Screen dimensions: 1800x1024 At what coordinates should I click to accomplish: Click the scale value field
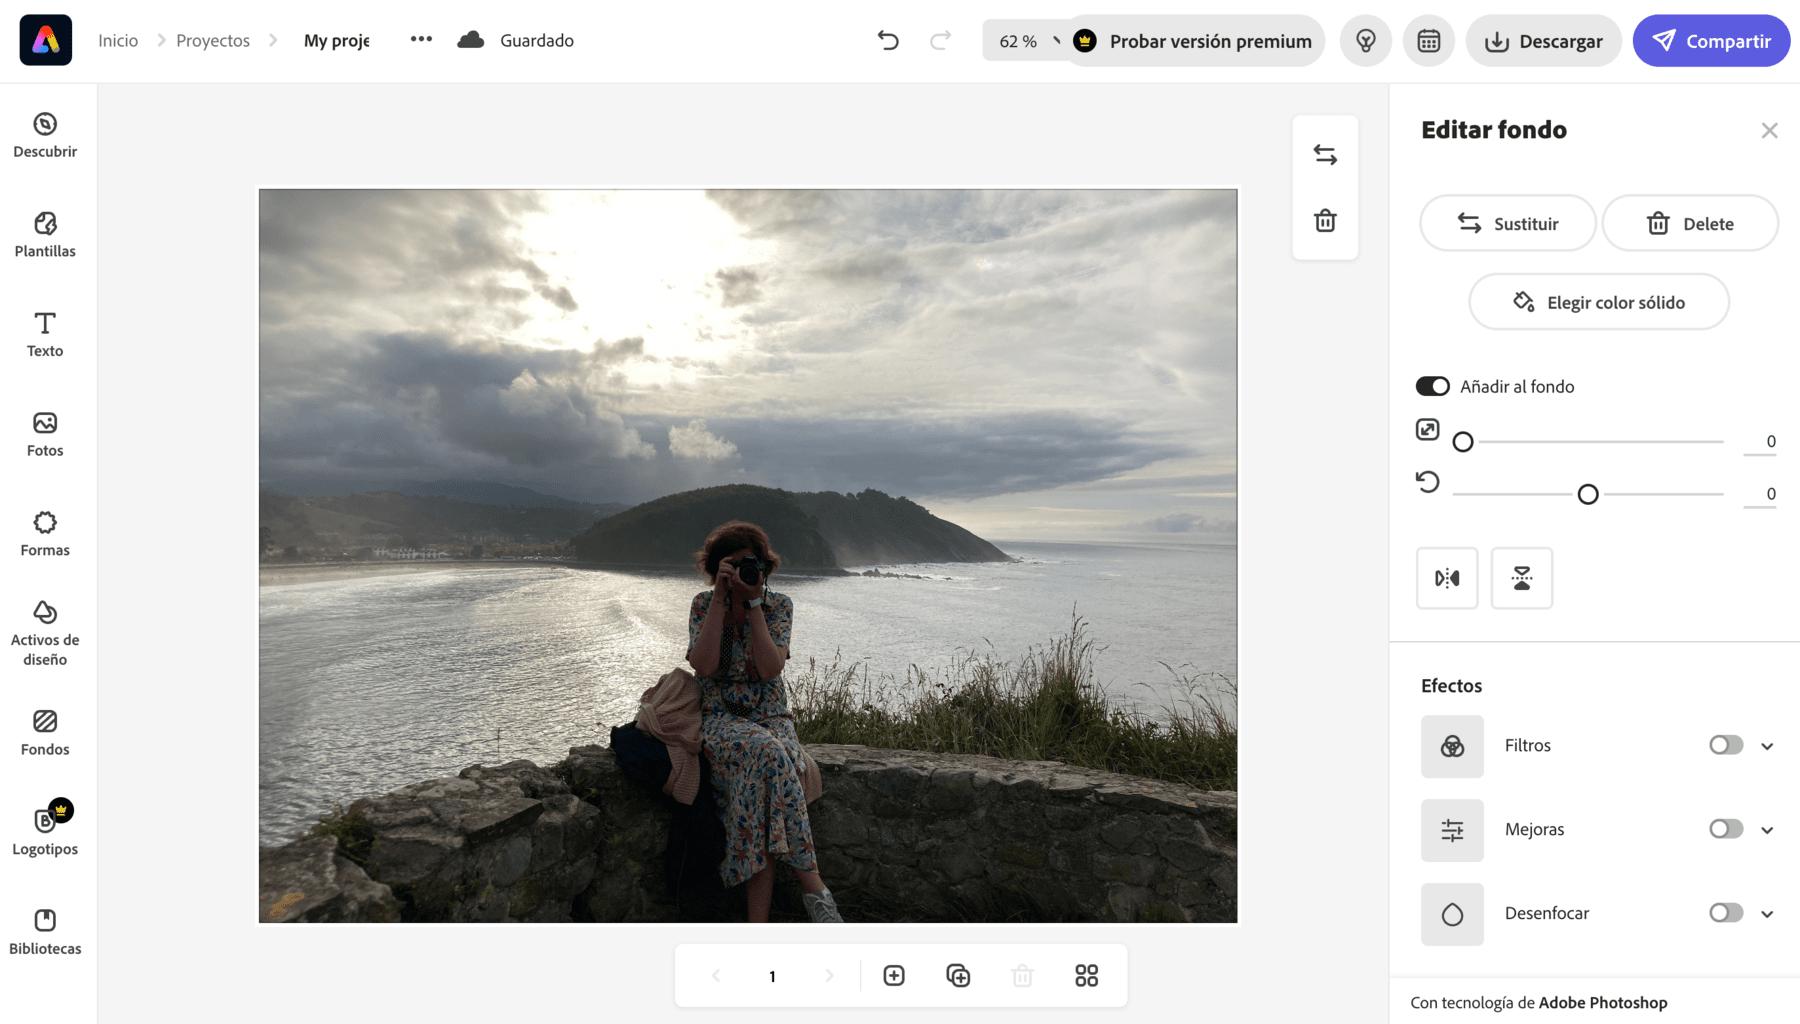click(x=1760, y=441)
